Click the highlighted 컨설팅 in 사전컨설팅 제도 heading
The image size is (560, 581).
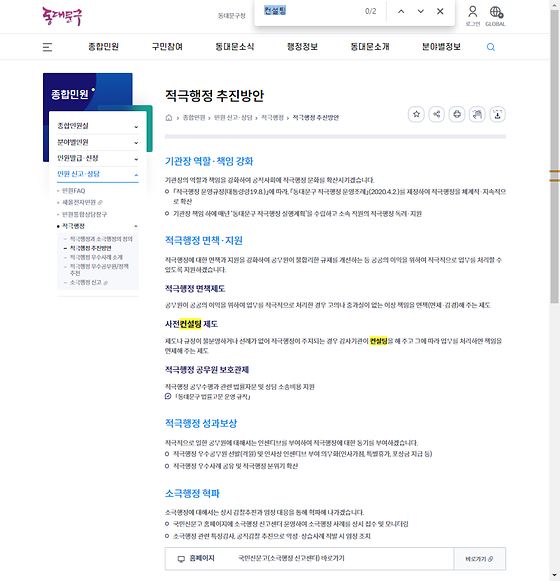pyautogui.click(x=190, y=324)
